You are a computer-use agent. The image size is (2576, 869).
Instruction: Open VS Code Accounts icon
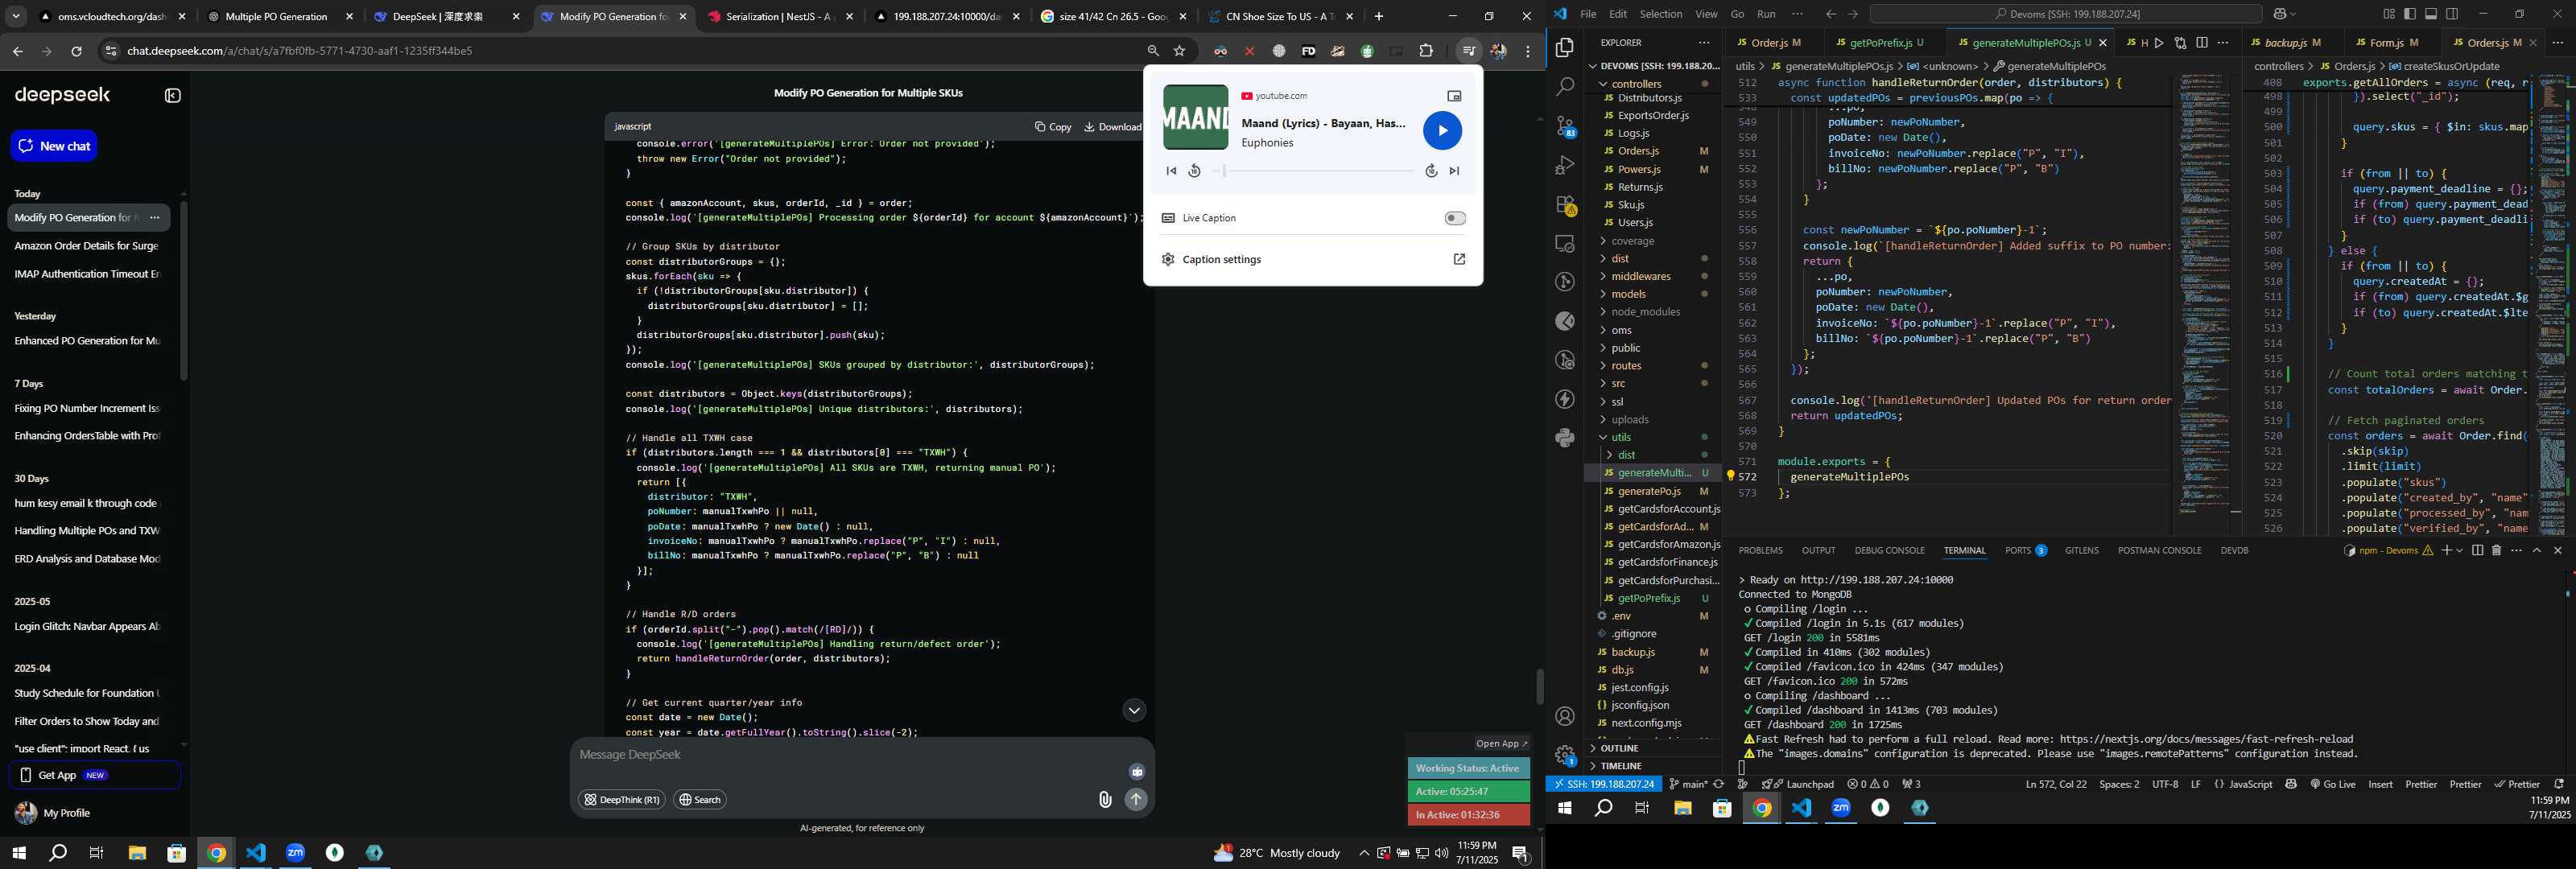(x=1565, y=716)
